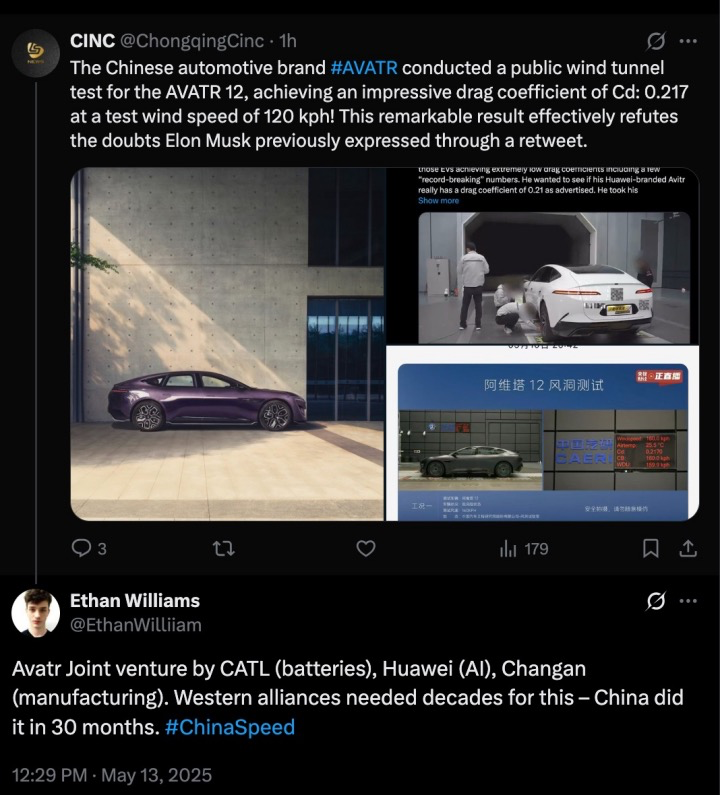Viewport: 720px width, 795px height.
Task: Open view analytics showing 179 views
Action: [524, 549]
